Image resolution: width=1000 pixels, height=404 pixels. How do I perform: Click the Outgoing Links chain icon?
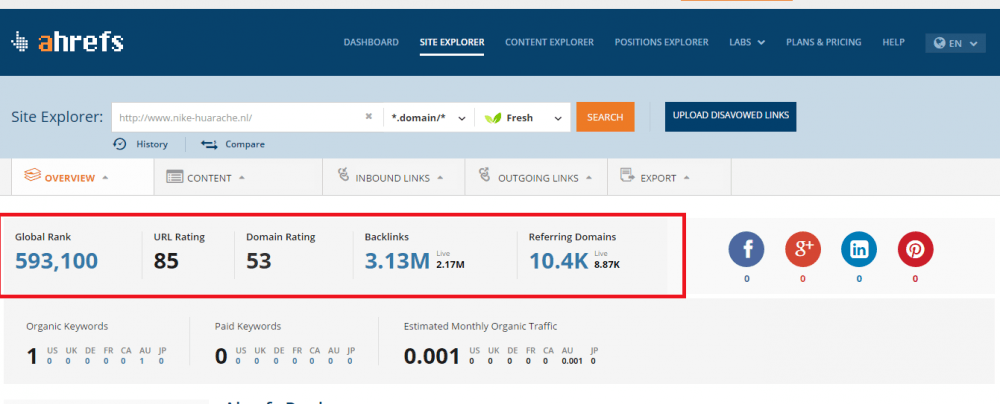pos(486,176)
